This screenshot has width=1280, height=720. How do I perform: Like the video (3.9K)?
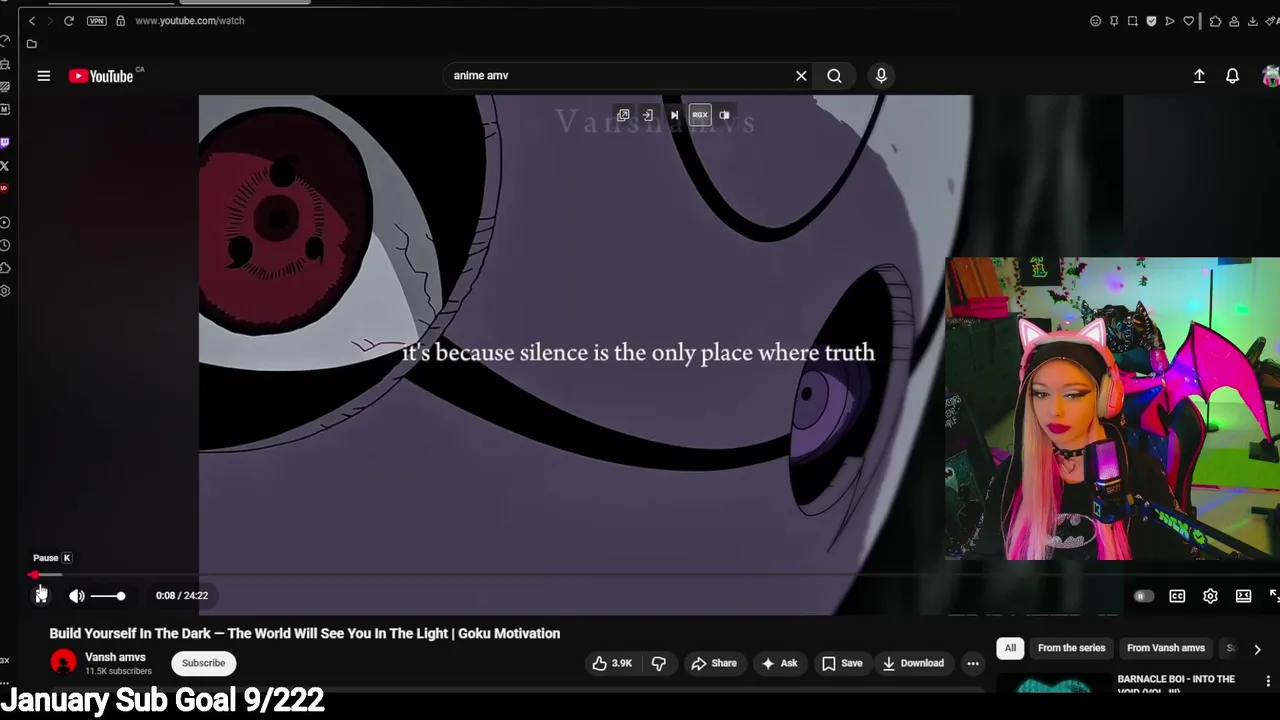612,663
